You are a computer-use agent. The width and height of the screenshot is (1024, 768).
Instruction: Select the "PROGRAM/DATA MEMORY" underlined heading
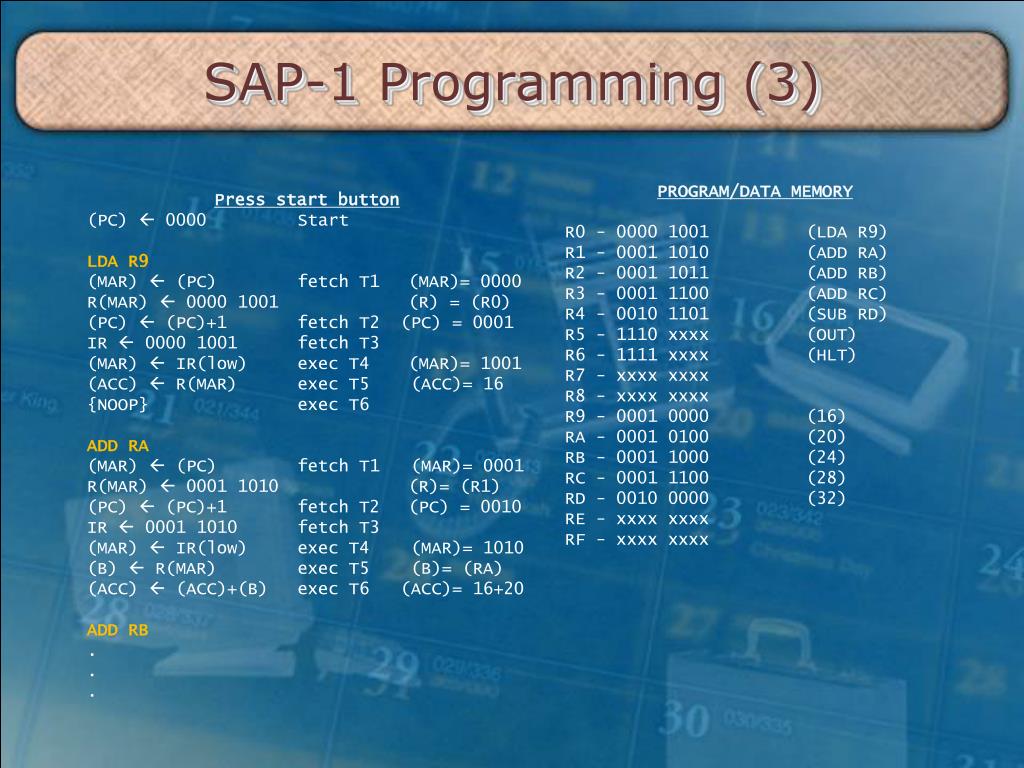pos(755,191)
